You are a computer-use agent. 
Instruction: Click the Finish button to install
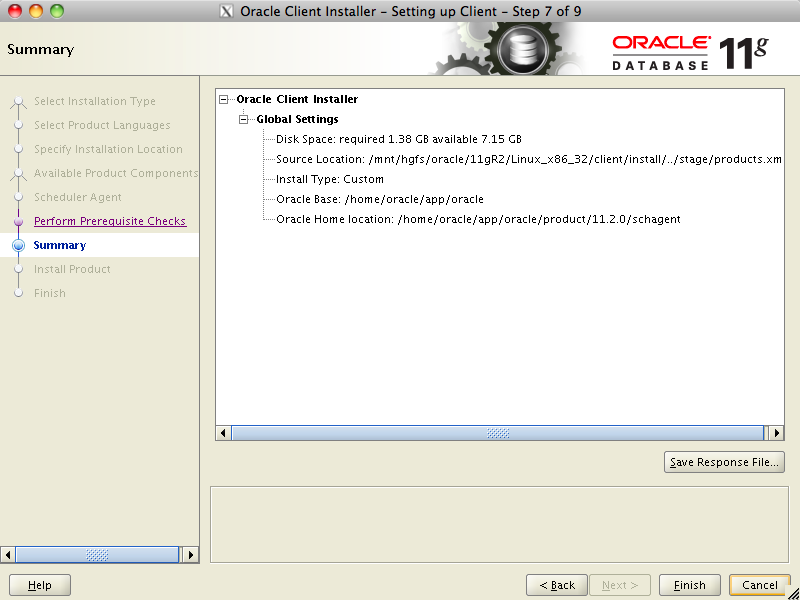pyautogui.click(x=690, y=585)
